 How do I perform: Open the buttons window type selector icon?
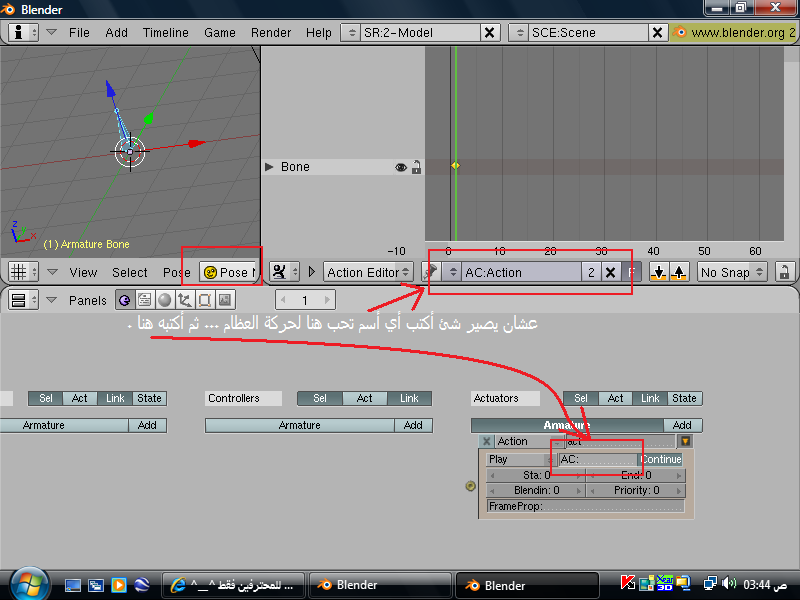[23, 300]
